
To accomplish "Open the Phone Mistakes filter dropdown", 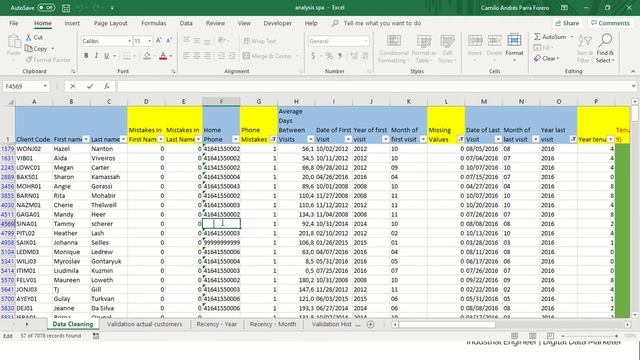I will 273,139.
